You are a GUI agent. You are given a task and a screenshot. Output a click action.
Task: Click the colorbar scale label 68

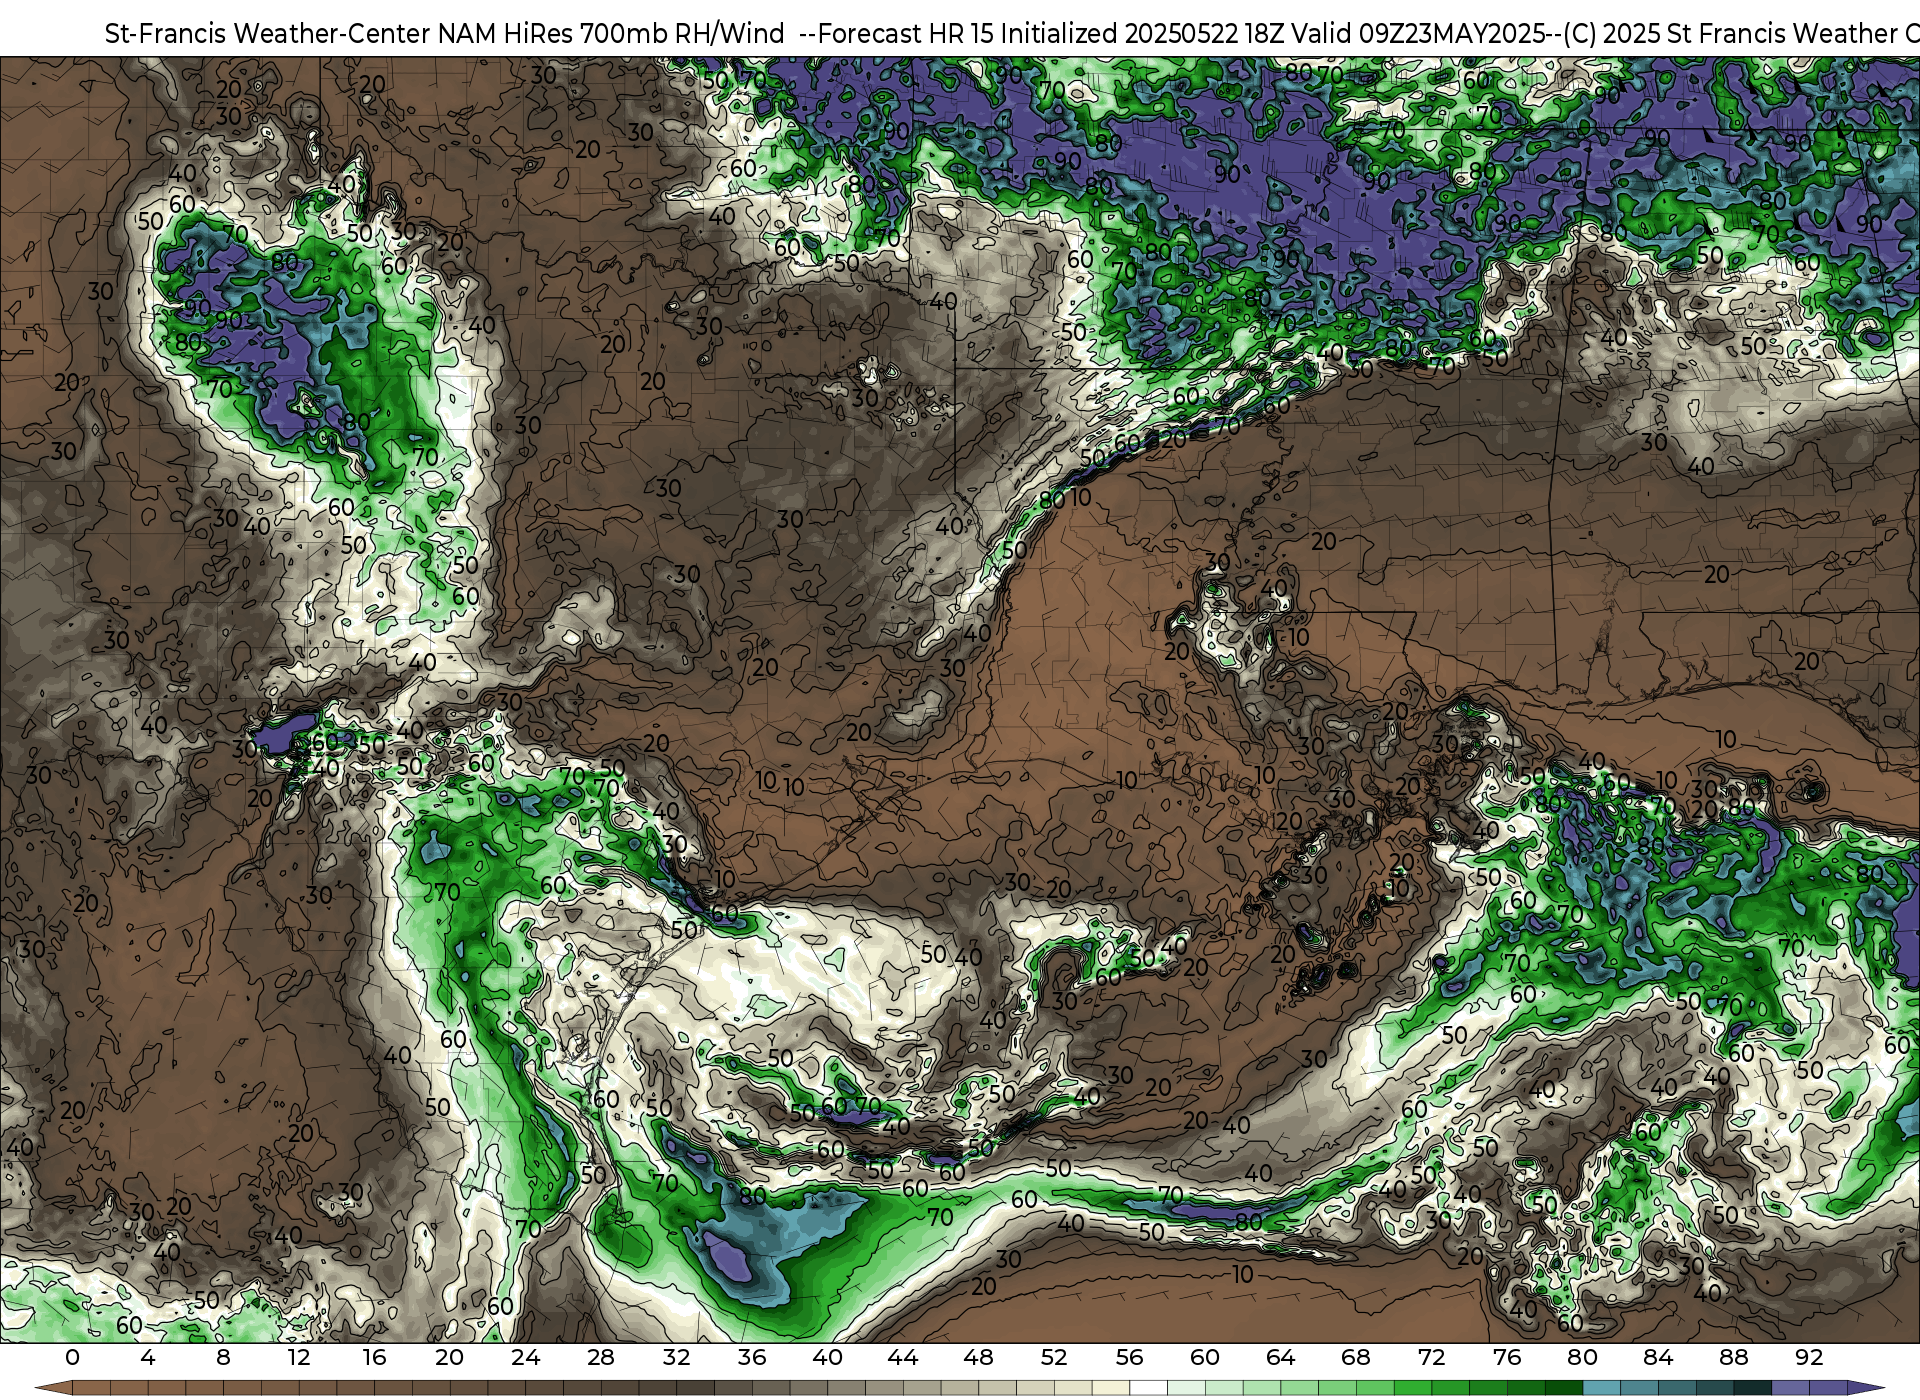(1356, 1357)
